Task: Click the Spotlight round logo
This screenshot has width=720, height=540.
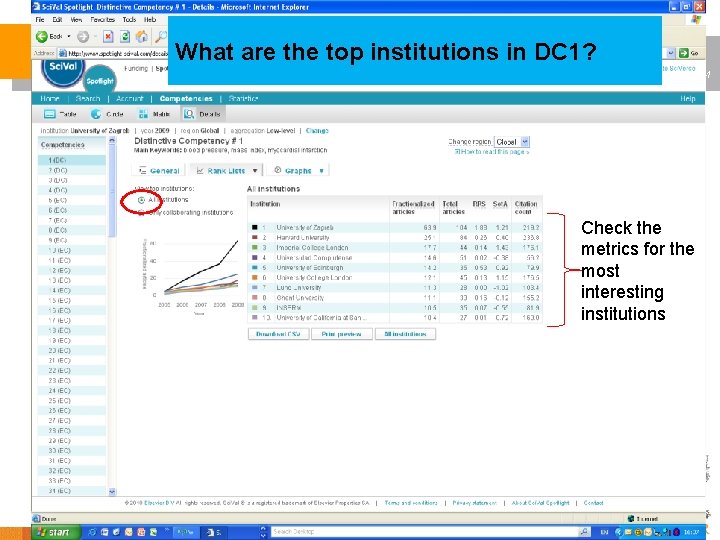Action: tap(100, 79)
